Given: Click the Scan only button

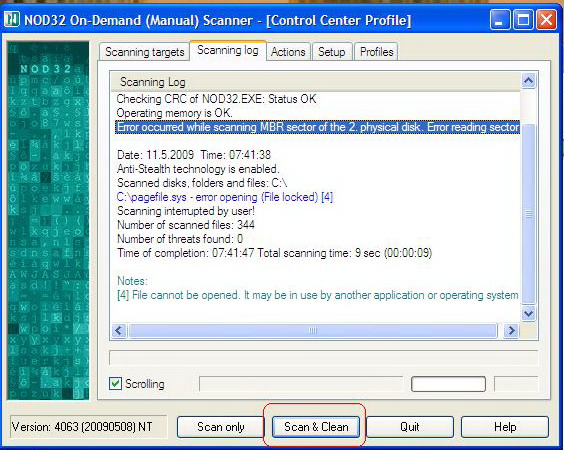Looking at the screenshot, I should tap(220, 427).
